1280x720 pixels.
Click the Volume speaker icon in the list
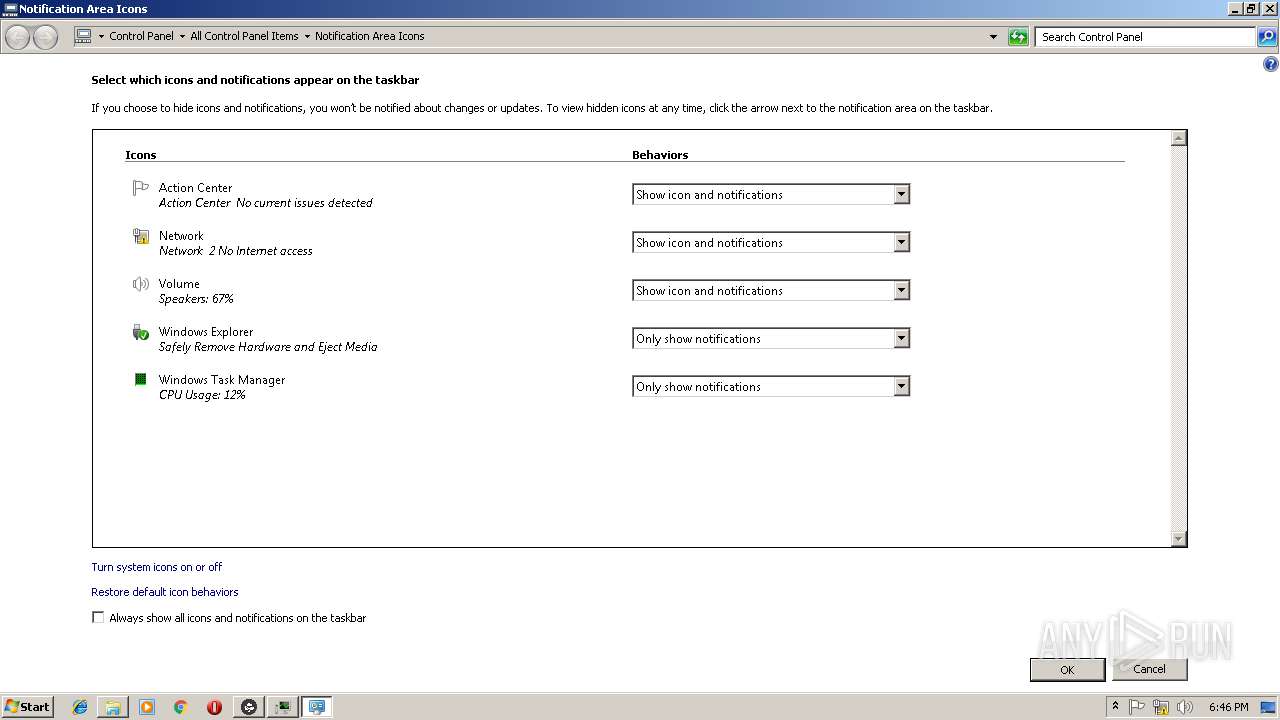coord(141,284)
